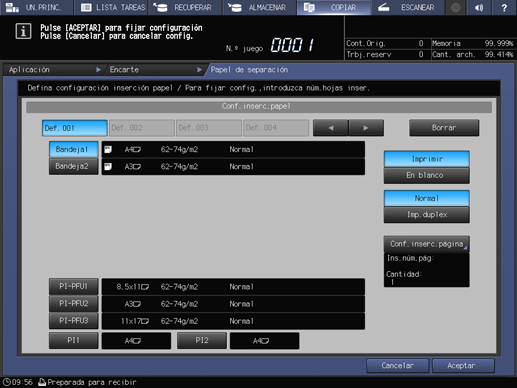Go back to Encarte breadcrumb
517x388 pixels.
click(156, 70)
